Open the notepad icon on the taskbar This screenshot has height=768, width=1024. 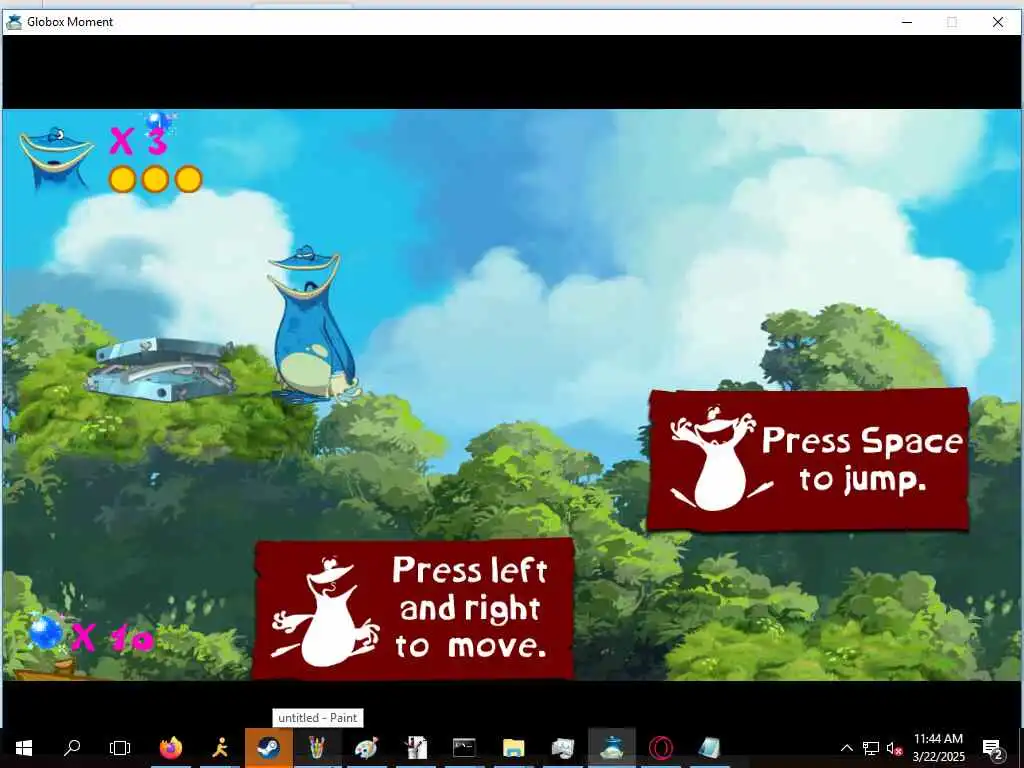(x=709, y=748)
